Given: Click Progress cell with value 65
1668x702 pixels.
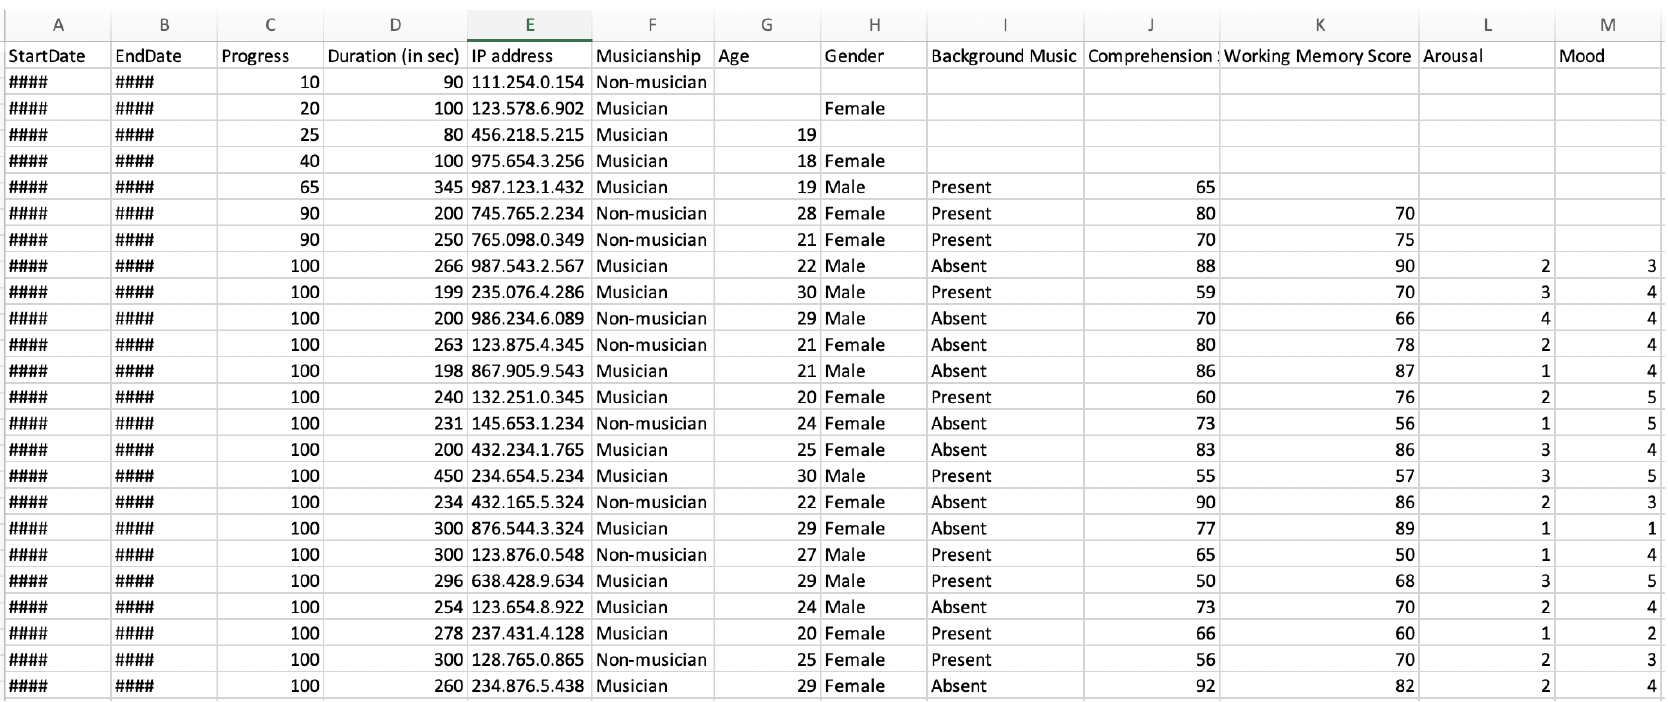Looking at the screenshot, I should pos(270,187).
